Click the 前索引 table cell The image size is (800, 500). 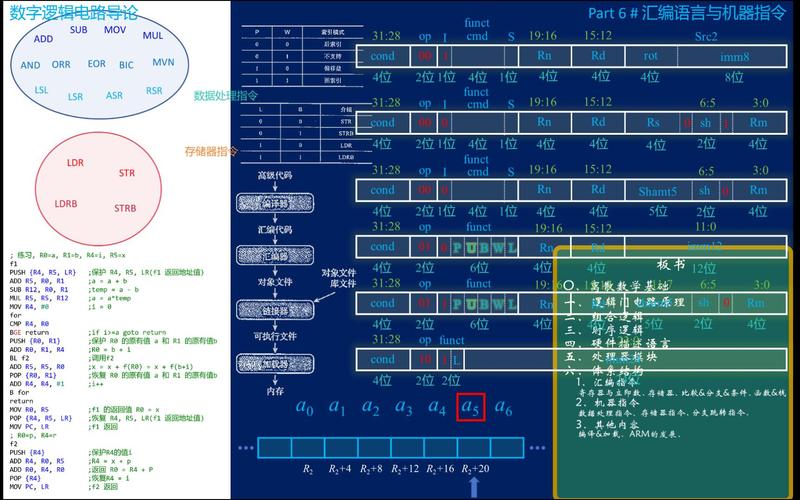pos(333,80)
